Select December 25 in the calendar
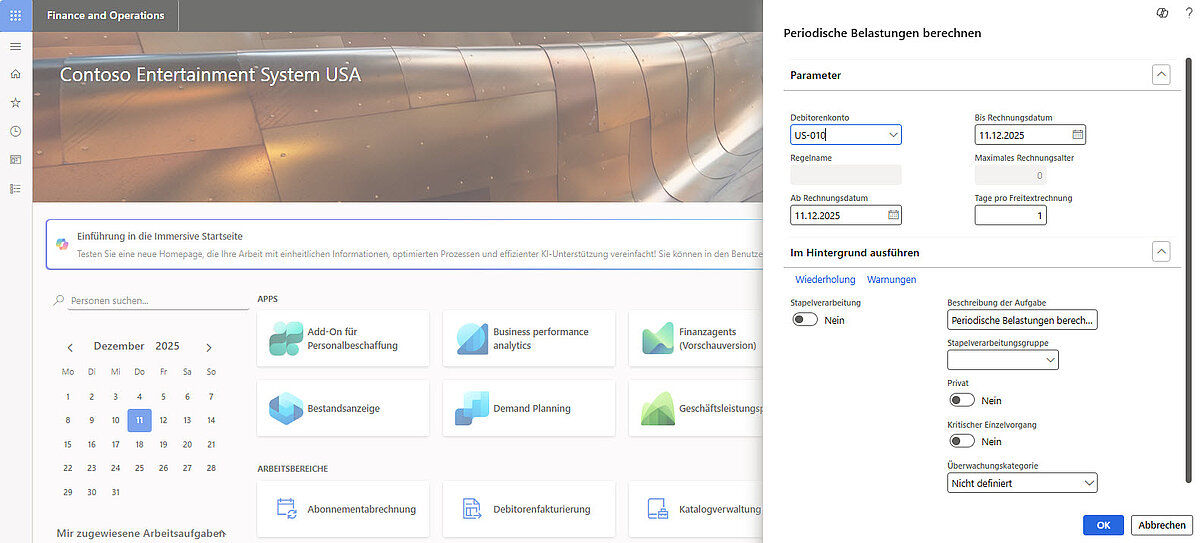The height and width of the screenshot is (543, 1200). click(x=139, y=468)
